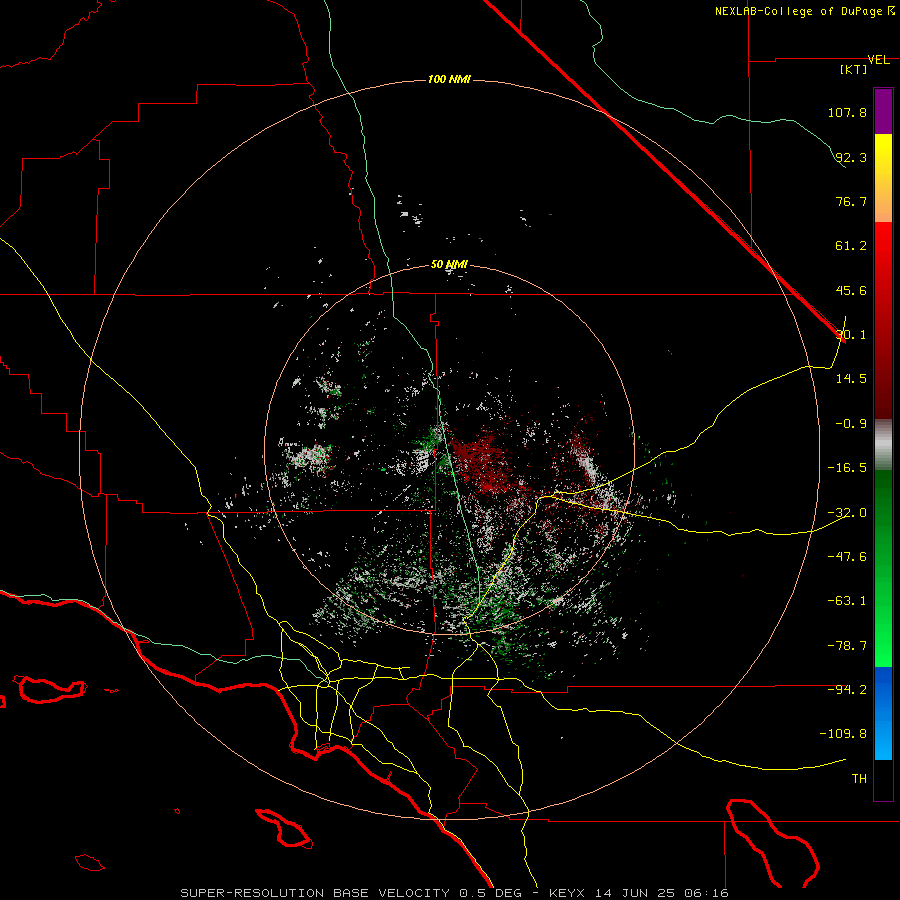900x900 pixels.
Task: Select the 45.6 legend value
Action: pyautogui.click(x=851, y=290)
